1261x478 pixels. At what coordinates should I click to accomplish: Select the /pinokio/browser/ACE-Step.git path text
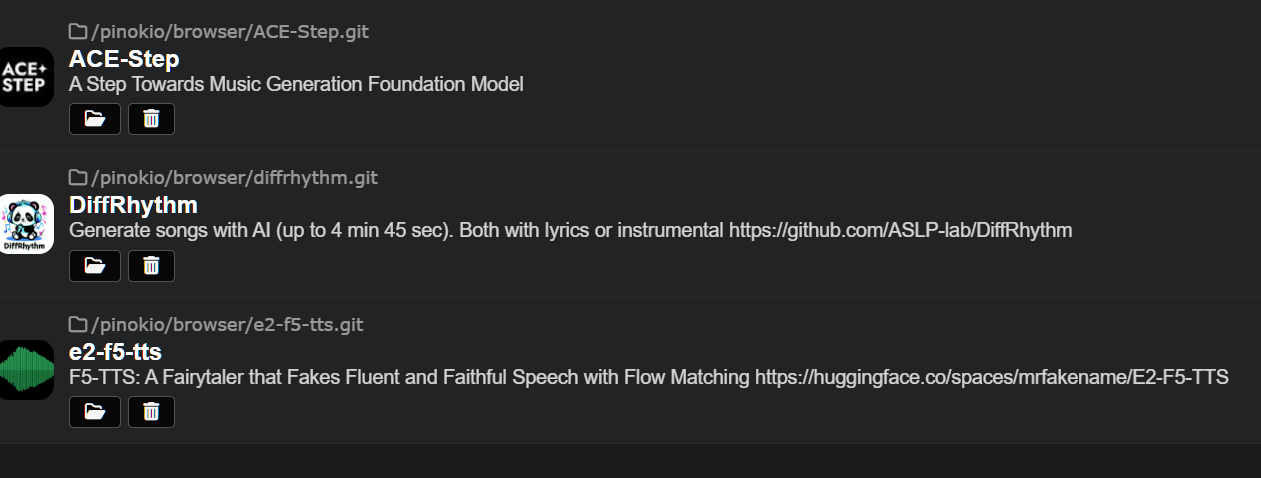(230, 32)
